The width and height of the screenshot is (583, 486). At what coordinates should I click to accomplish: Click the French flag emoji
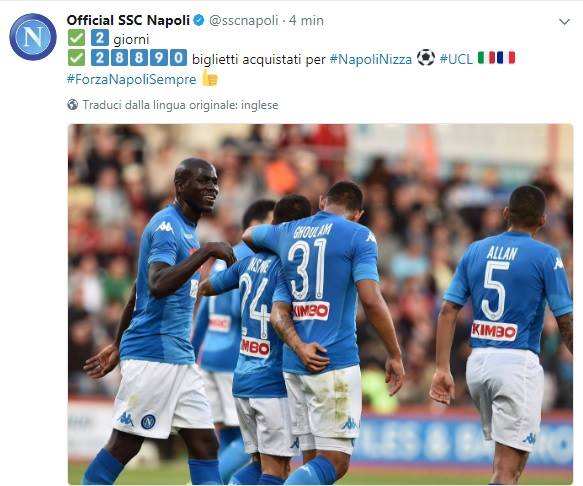point(506,58)
